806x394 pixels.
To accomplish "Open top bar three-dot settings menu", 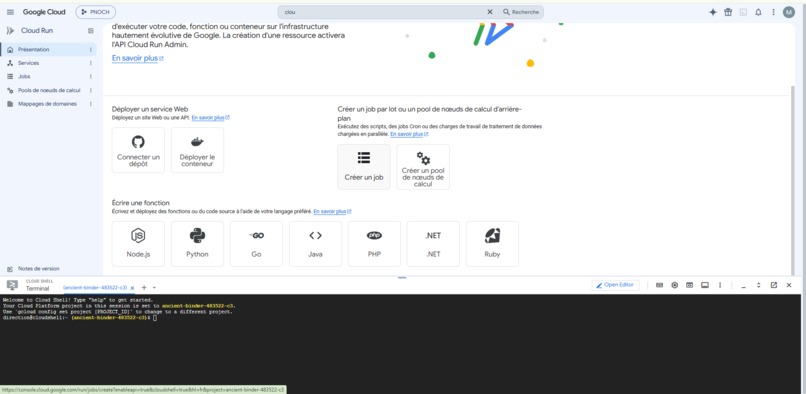I will pyautogui.click(x=773, y=12).
